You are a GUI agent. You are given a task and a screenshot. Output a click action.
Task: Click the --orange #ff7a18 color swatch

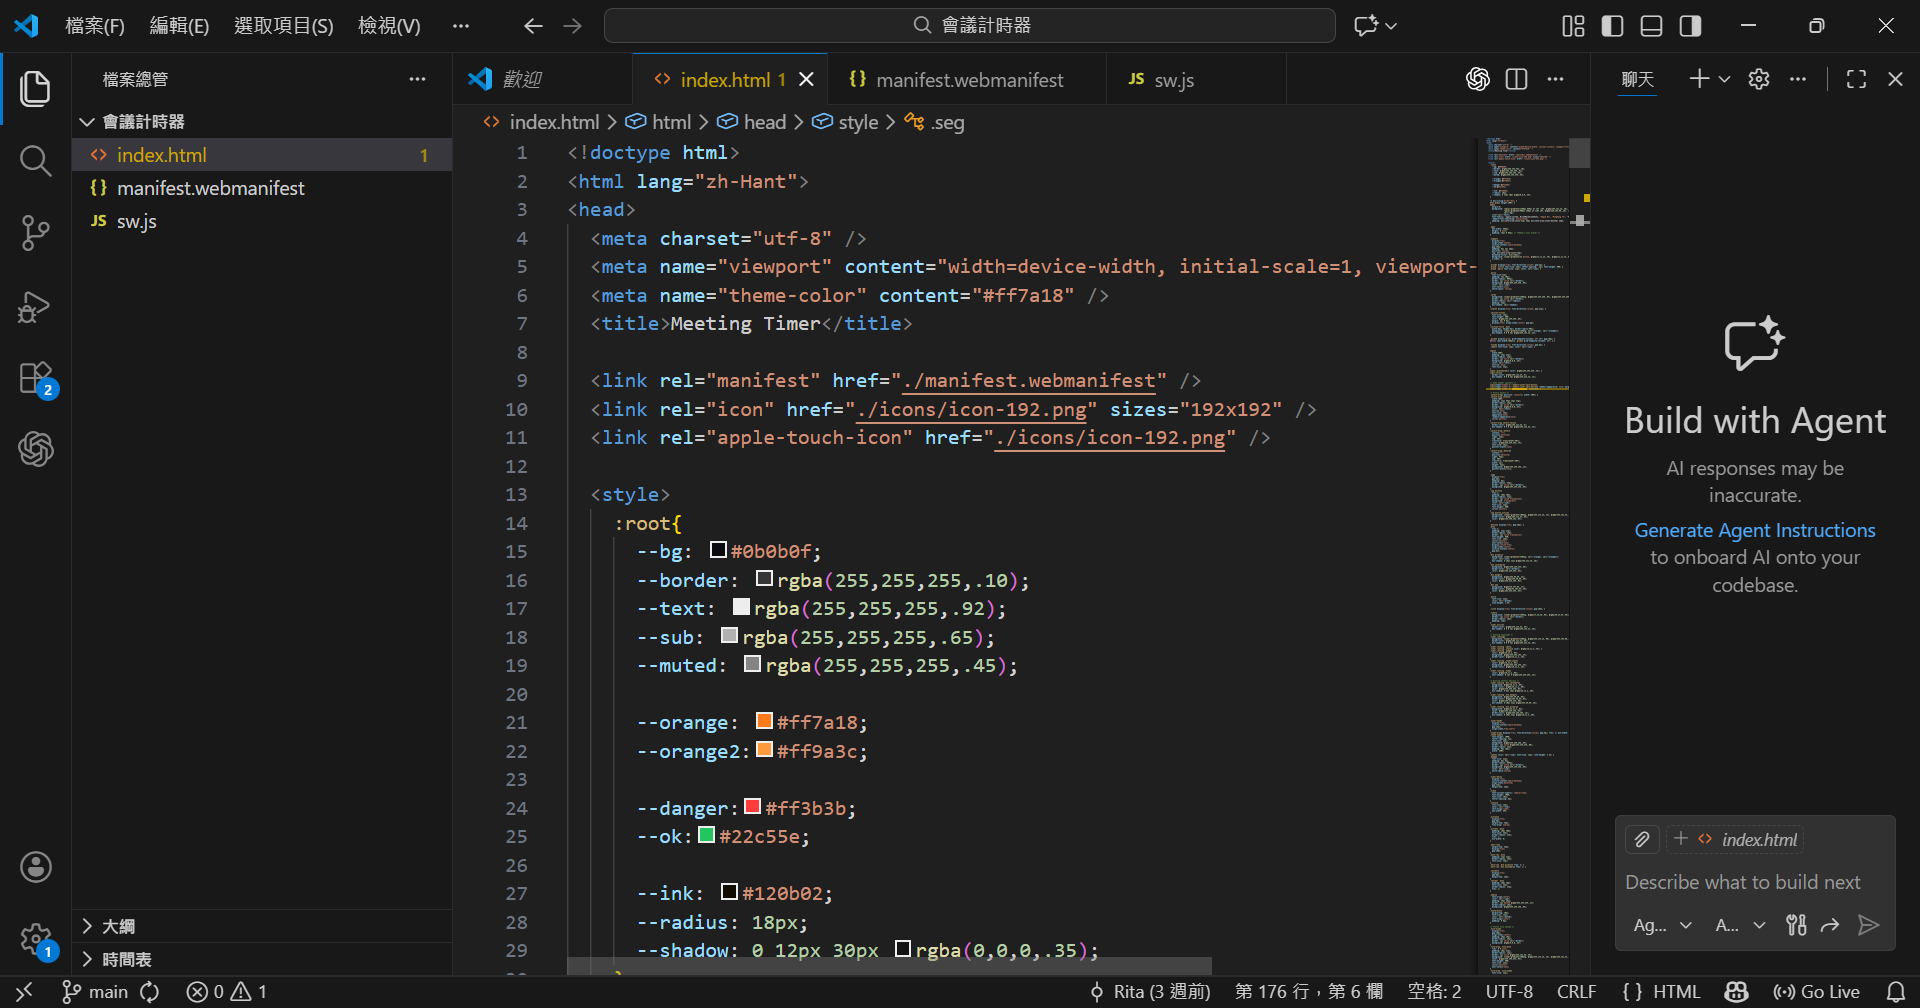(764, 721)
